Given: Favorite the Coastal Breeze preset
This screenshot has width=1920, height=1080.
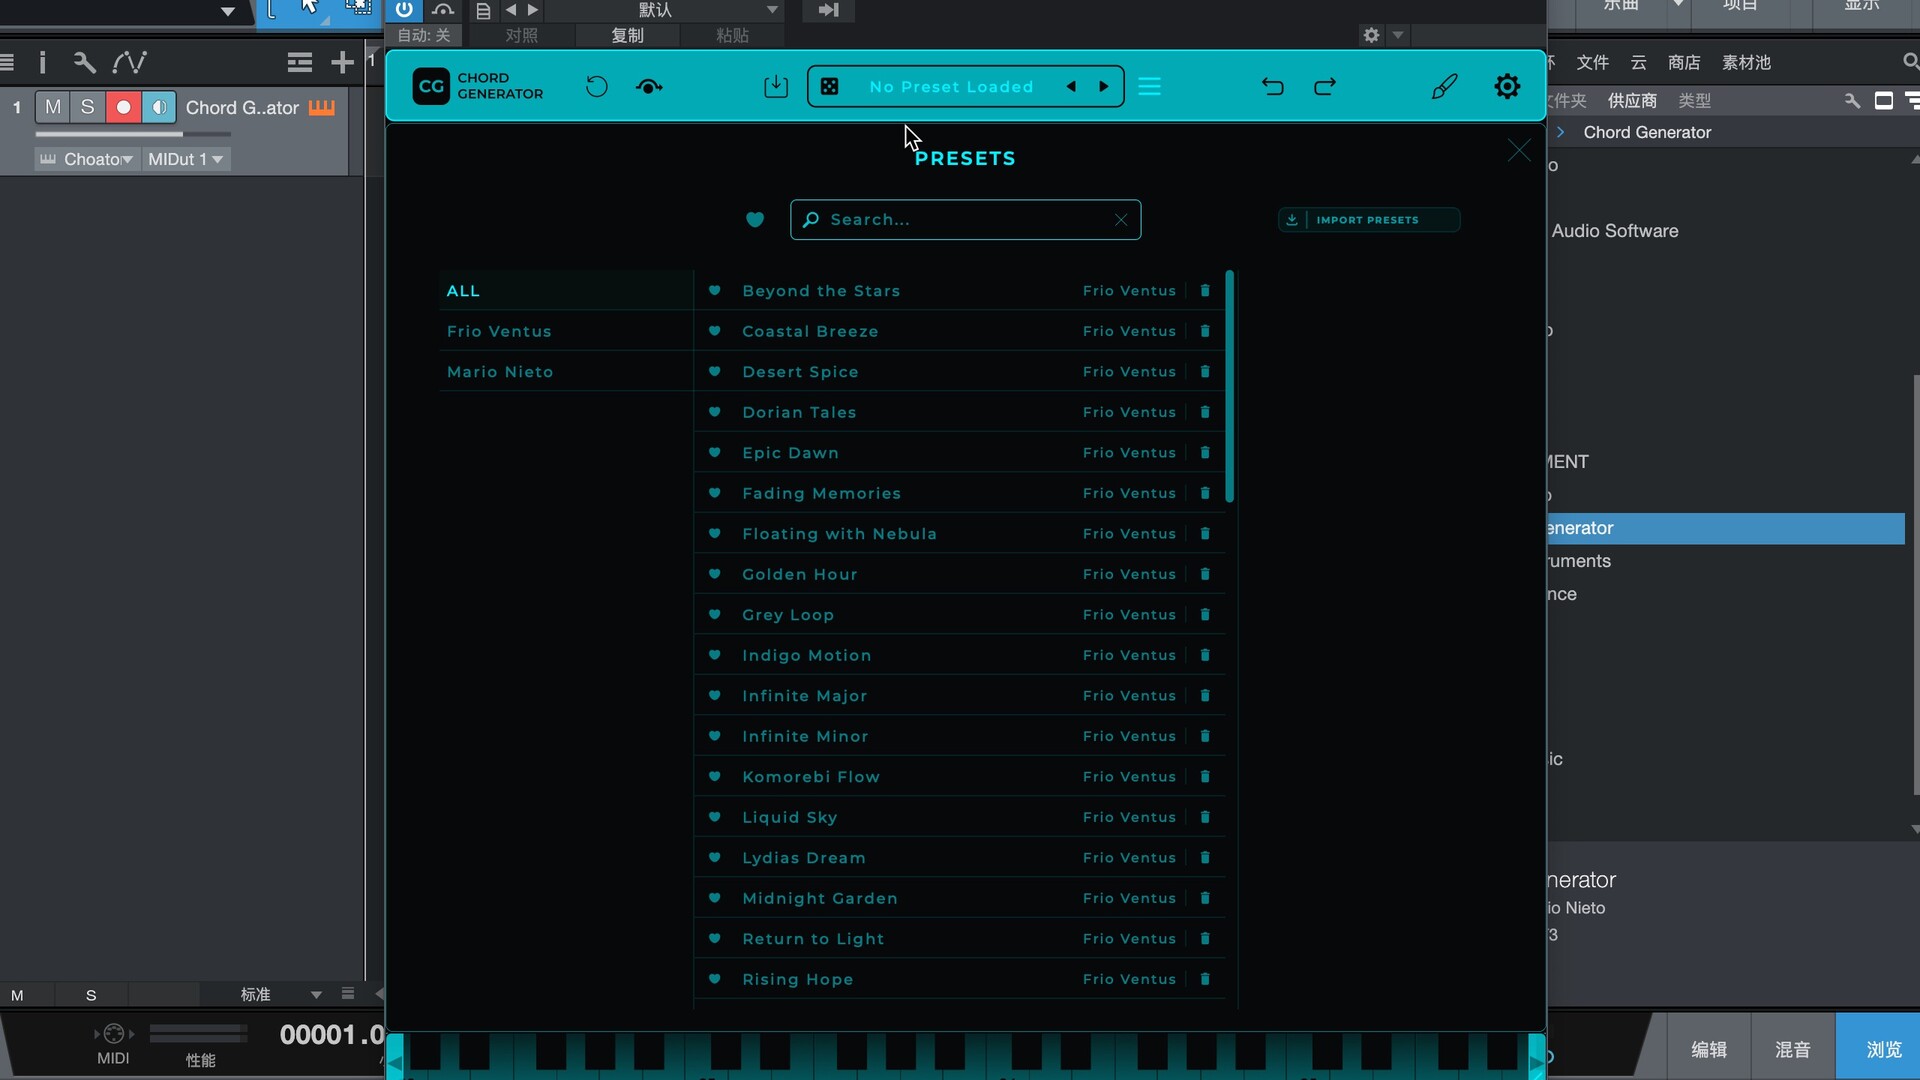Looking at the screenshot, I should tap(714, 331).
